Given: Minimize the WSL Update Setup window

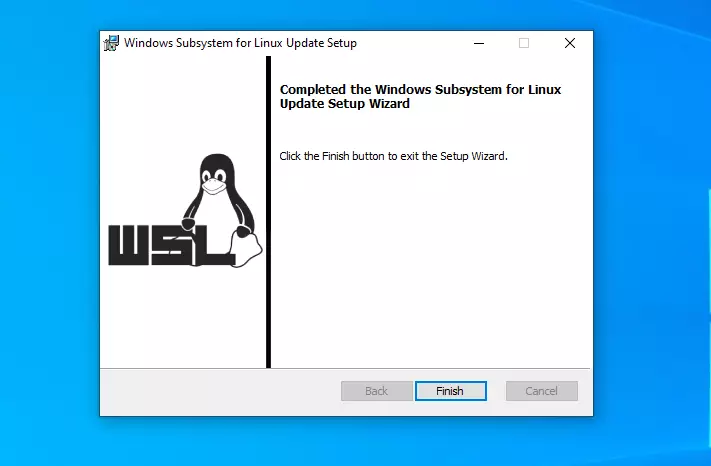Looking at the screenshot, I should (479, 43).
